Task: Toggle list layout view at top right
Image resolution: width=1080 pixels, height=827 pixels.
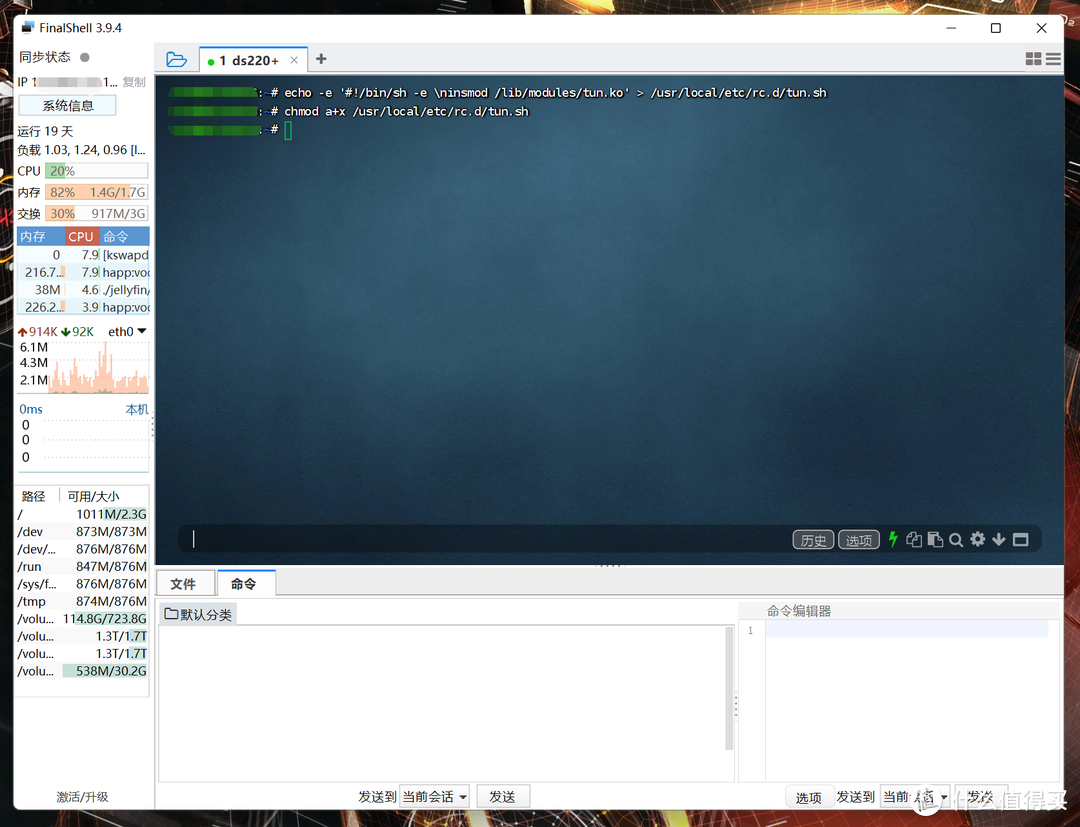Action: point(1055,59)
